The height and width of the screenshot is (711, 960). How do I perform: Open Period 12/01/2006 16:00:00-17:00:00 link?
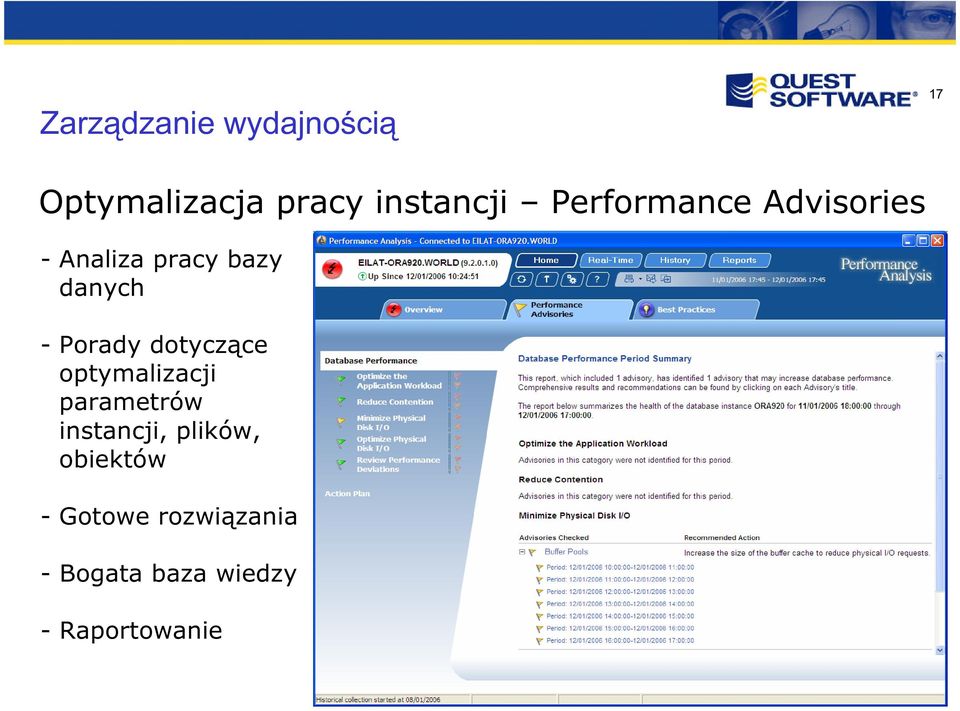point(620,641)
